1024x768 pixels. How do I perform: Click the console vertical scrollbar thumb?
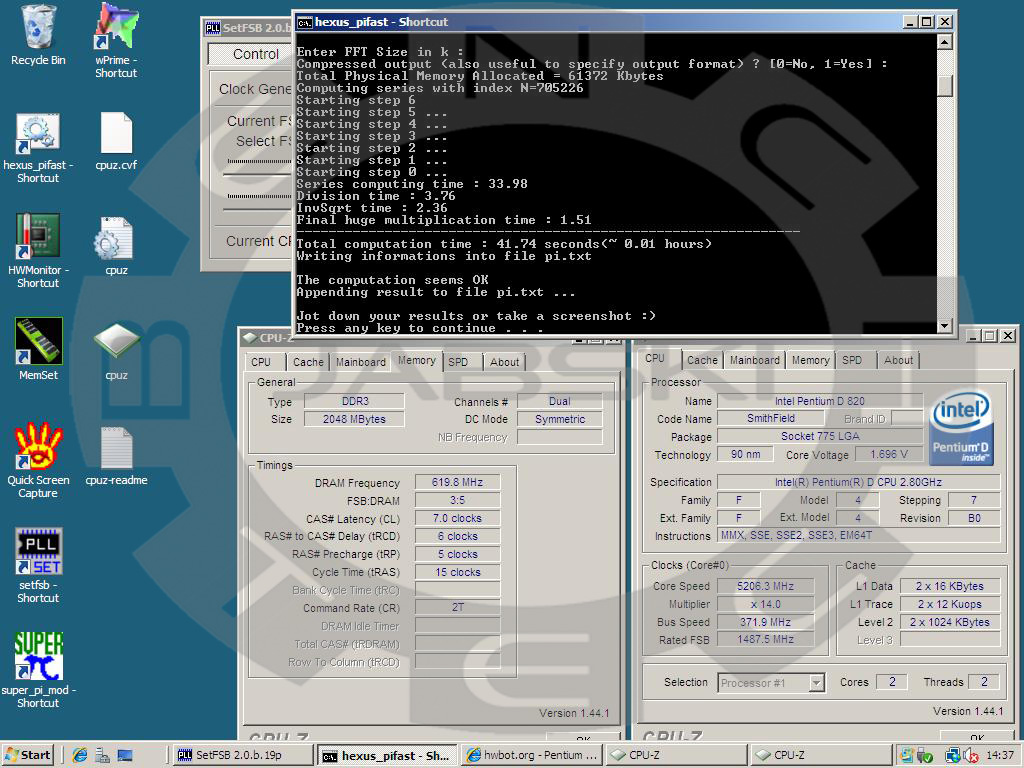point(944,85)
